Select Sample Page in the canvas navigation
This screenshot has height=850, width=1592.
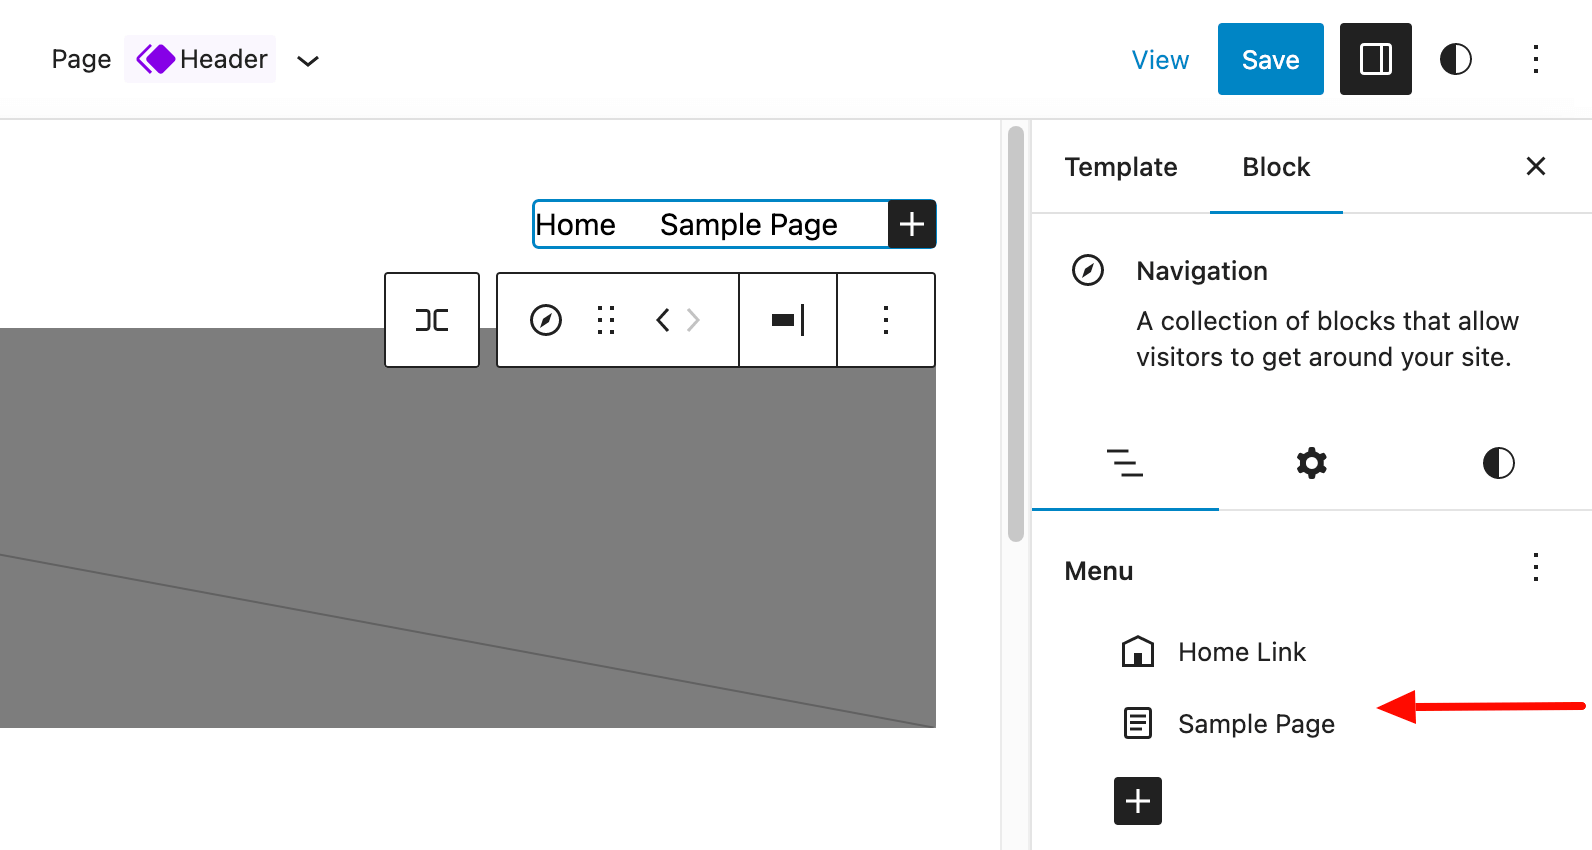(748, 225)
